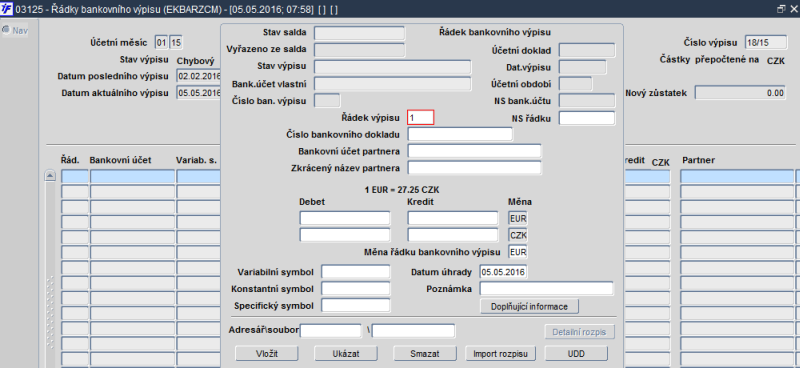Viewport: 800px width, 368px height.
Task: Click the Specifický symbol field
Action: (x=355, y=305)
